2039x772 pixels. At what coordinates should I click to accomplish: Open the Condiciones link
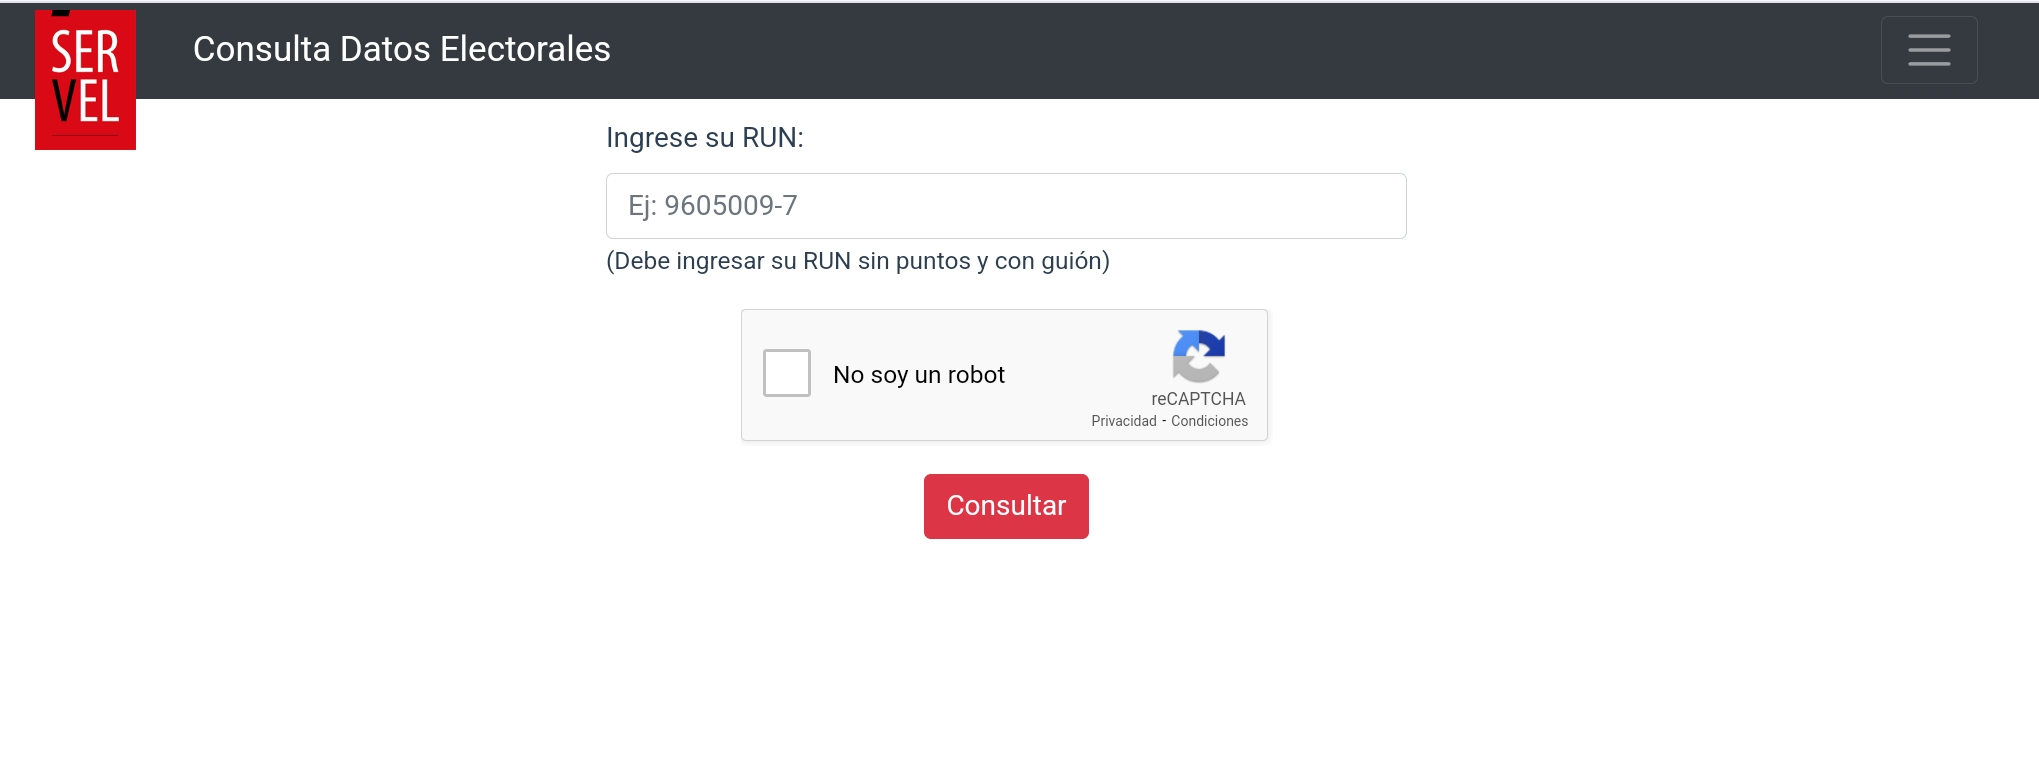tap(1209, 421)
